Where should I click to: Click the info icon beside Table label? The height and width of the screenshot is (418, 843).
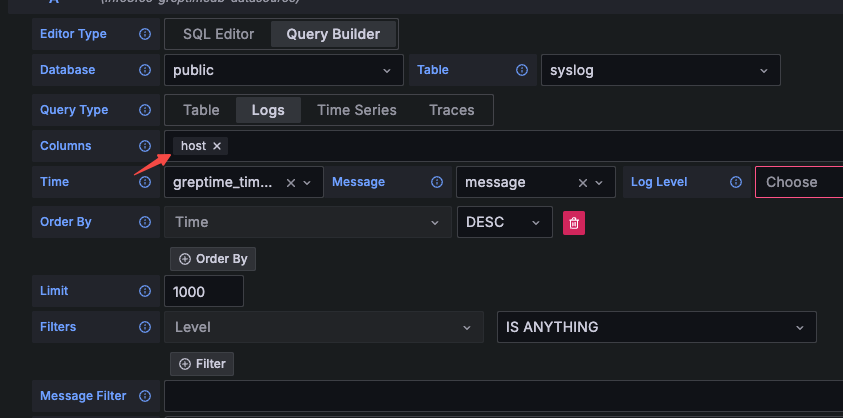coord(521,70)
